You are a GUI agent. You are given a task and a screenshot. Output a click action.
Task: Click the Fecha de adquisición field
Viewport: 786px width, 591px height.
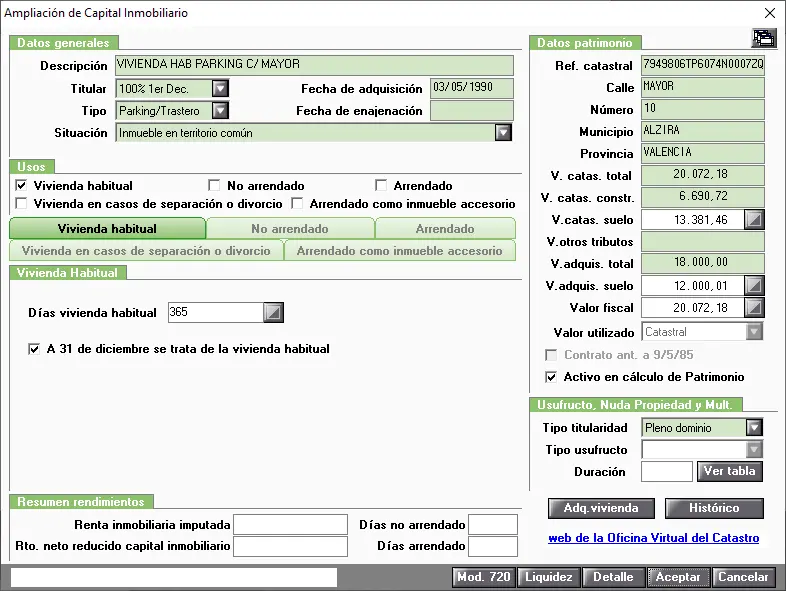click(x=472, y=88)
